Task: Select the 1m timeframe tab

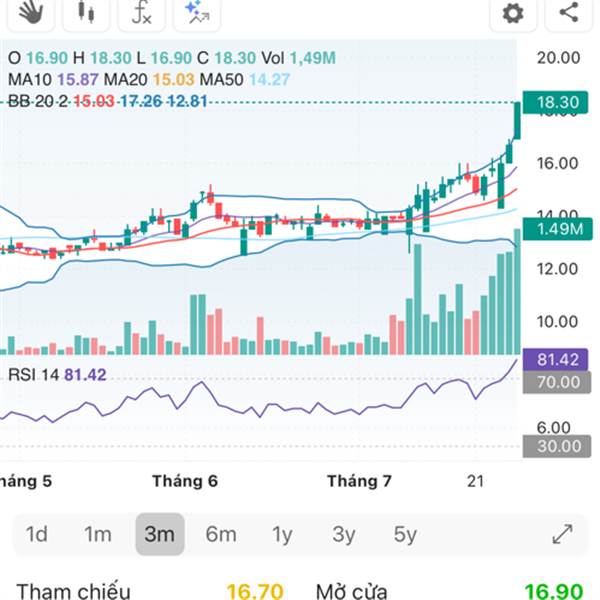Action: (98, 534)
